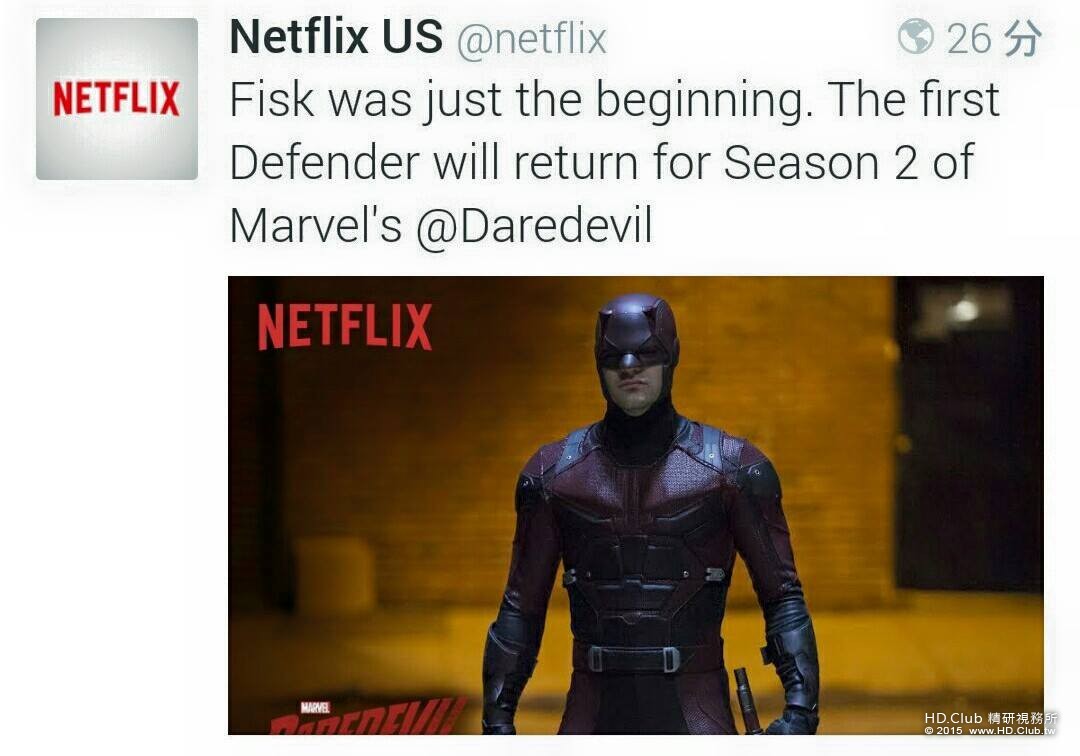Image resolution: width=1080 pixels, height=756 pixels.
Task: Click the belt buckle on Daredevil's suit
Action: pos(633,660)
